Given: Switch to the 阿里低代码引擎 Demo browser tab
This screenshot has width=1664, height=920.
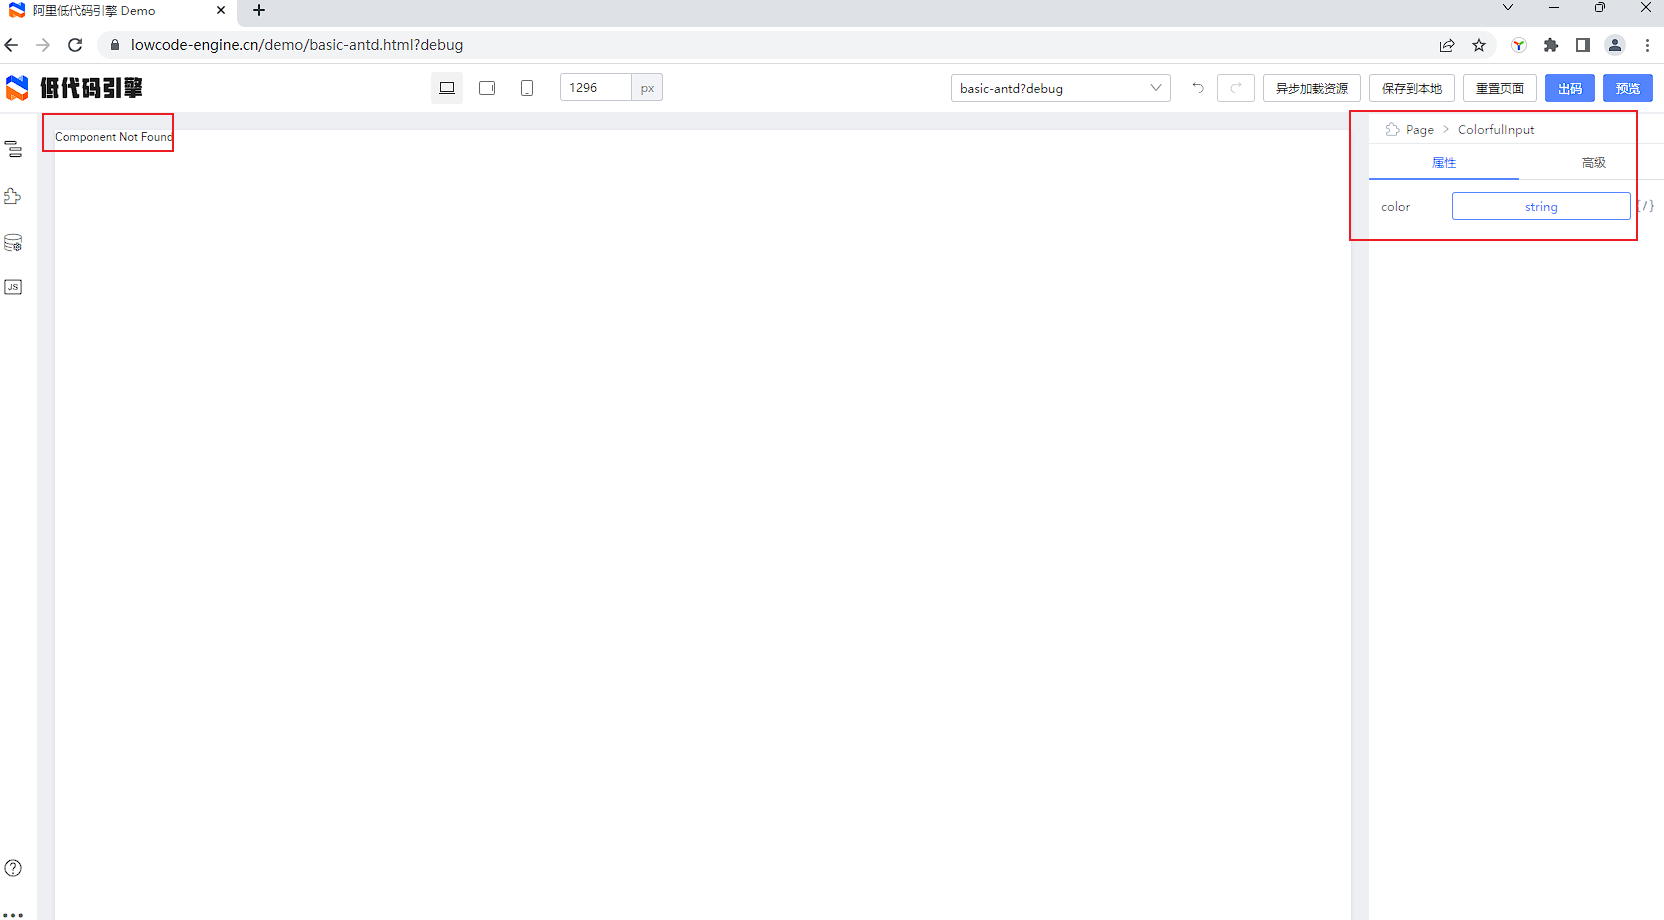Looking at the screenshot, I should point(118,11).
